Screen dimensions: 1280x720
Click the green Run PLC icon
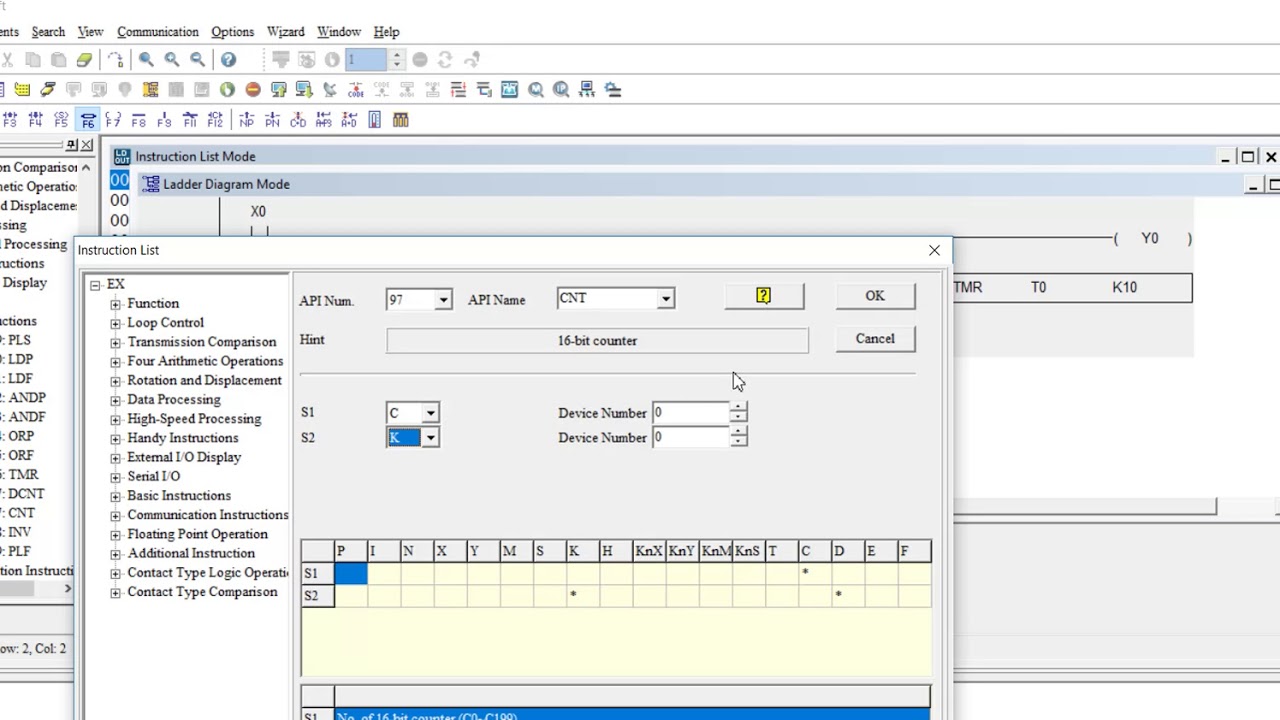tap(227, 90)
